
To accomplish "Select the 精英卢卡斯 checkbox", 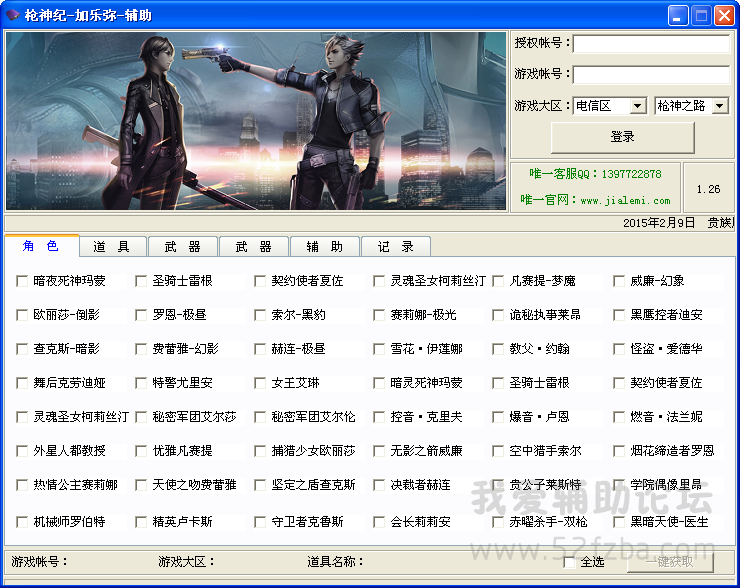I will click(x=141, y=522).
